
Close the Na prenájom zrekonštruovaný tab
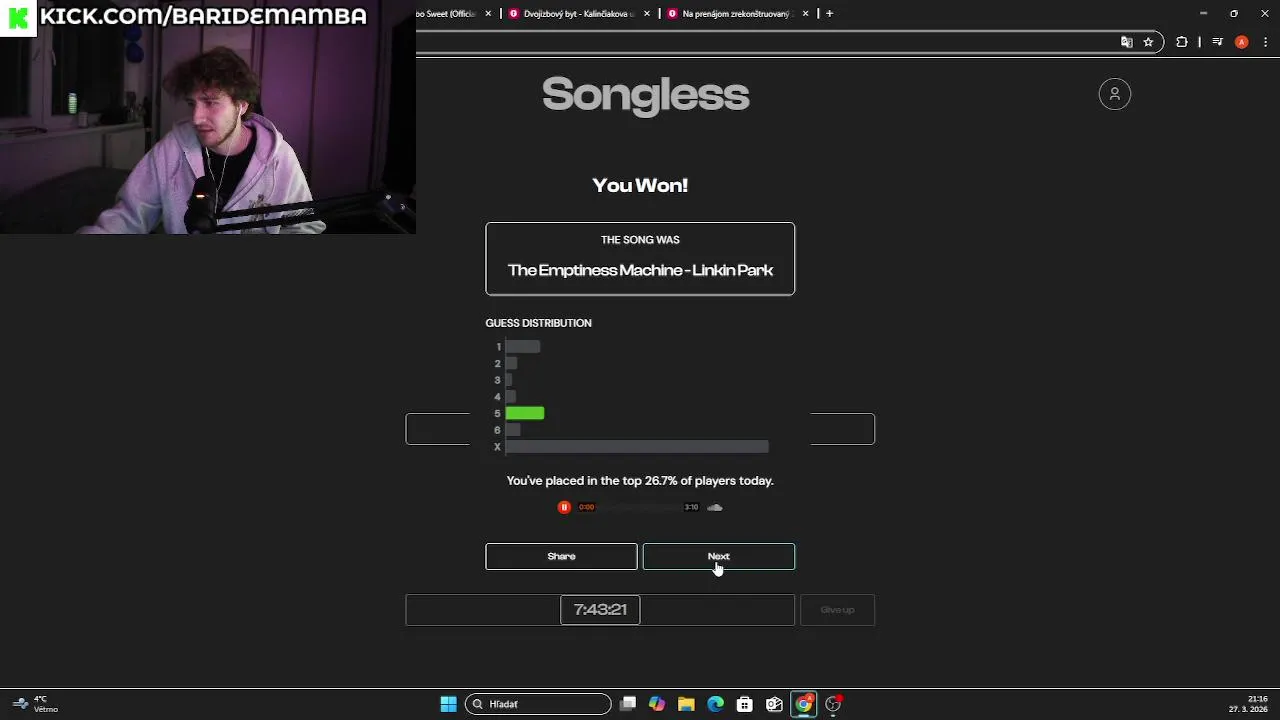pos(805,14)
